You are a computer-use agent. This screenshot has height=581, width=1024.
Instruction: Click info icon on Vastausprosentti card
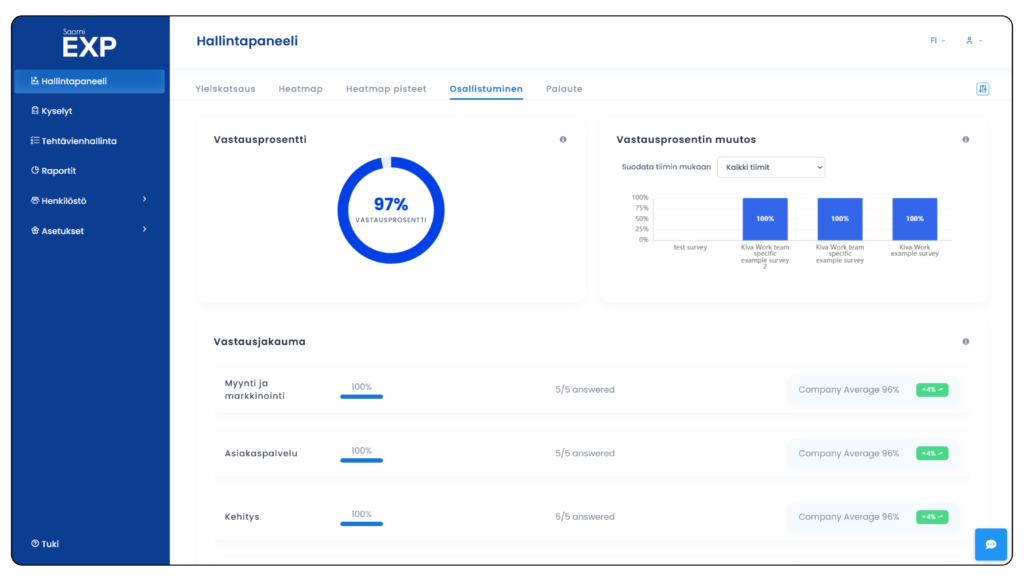coord(563,140)
